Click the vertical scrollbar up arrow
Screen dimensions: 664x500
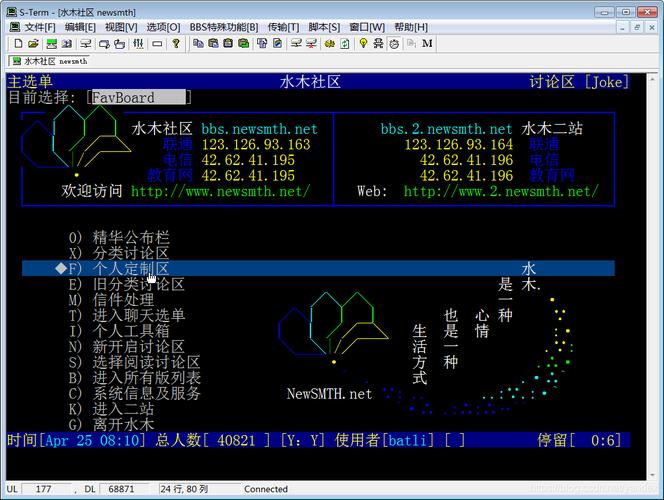tap(653, 77)
